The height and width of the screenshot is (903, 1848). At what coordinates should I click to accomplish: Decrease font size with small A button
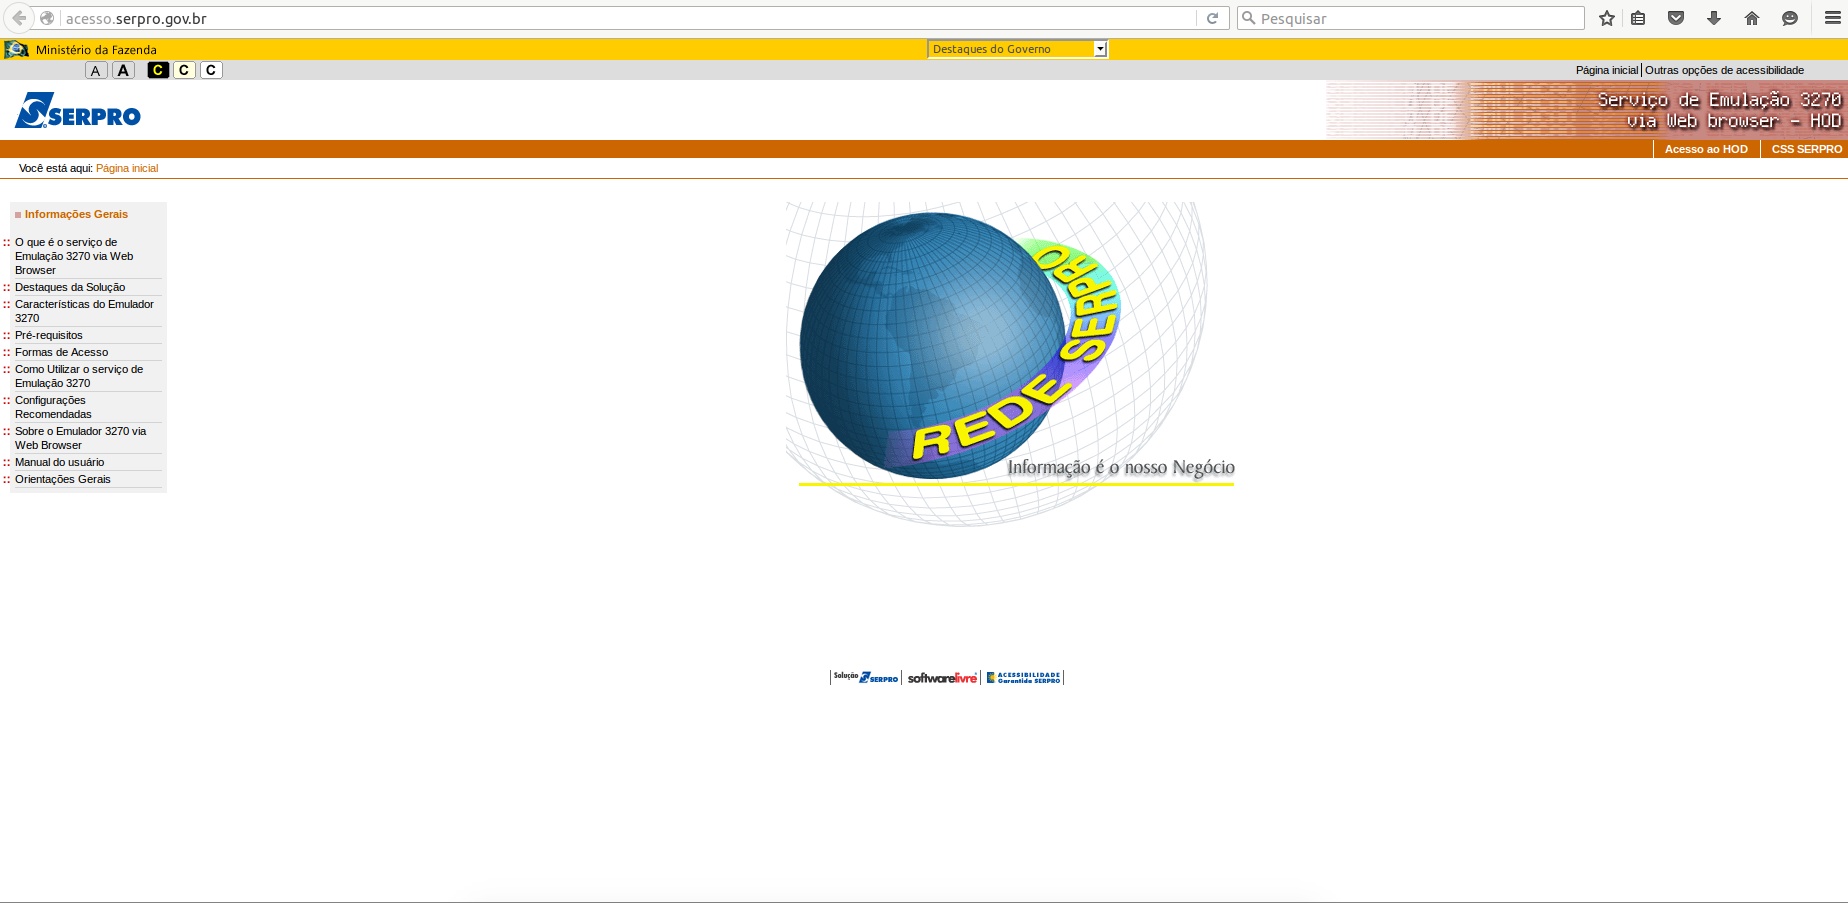click(x=96, y=70)
